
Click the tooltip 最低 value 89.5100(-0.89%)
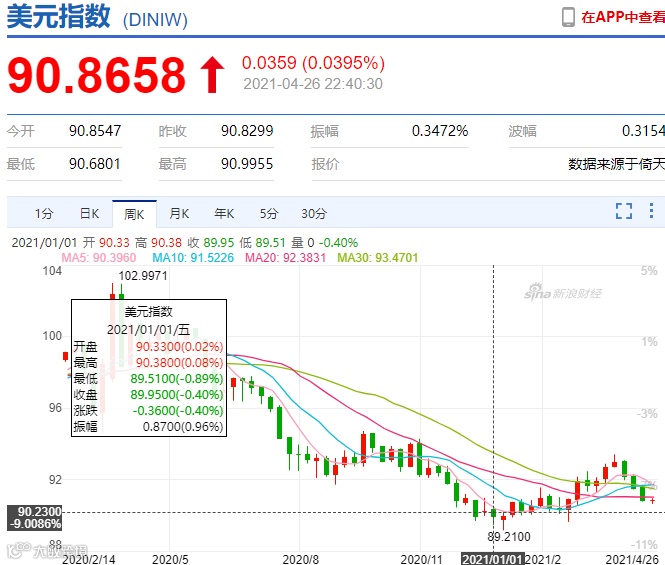point(177,378)
